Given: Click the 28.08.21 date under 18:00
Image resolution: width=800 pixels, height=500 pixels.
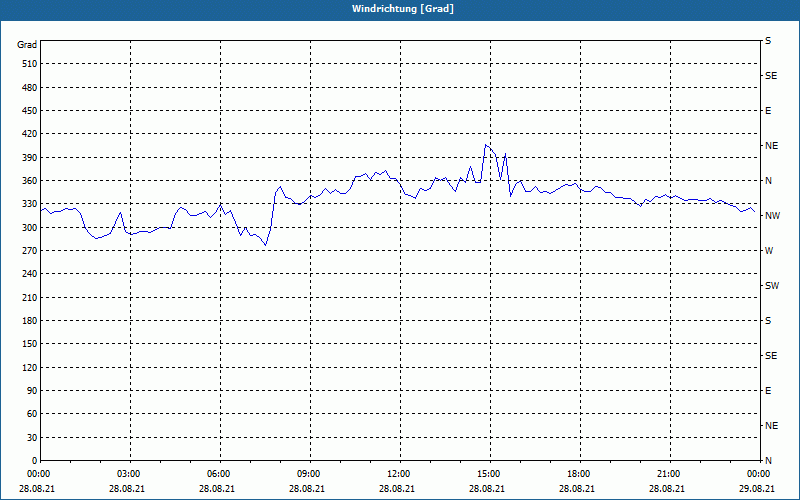Looking at the screenshot, I should (577, 489).
